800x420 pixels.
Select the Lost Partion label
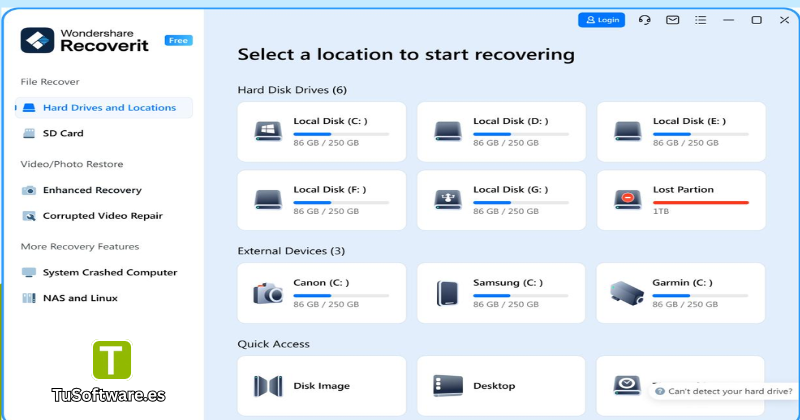coord(683,189)
